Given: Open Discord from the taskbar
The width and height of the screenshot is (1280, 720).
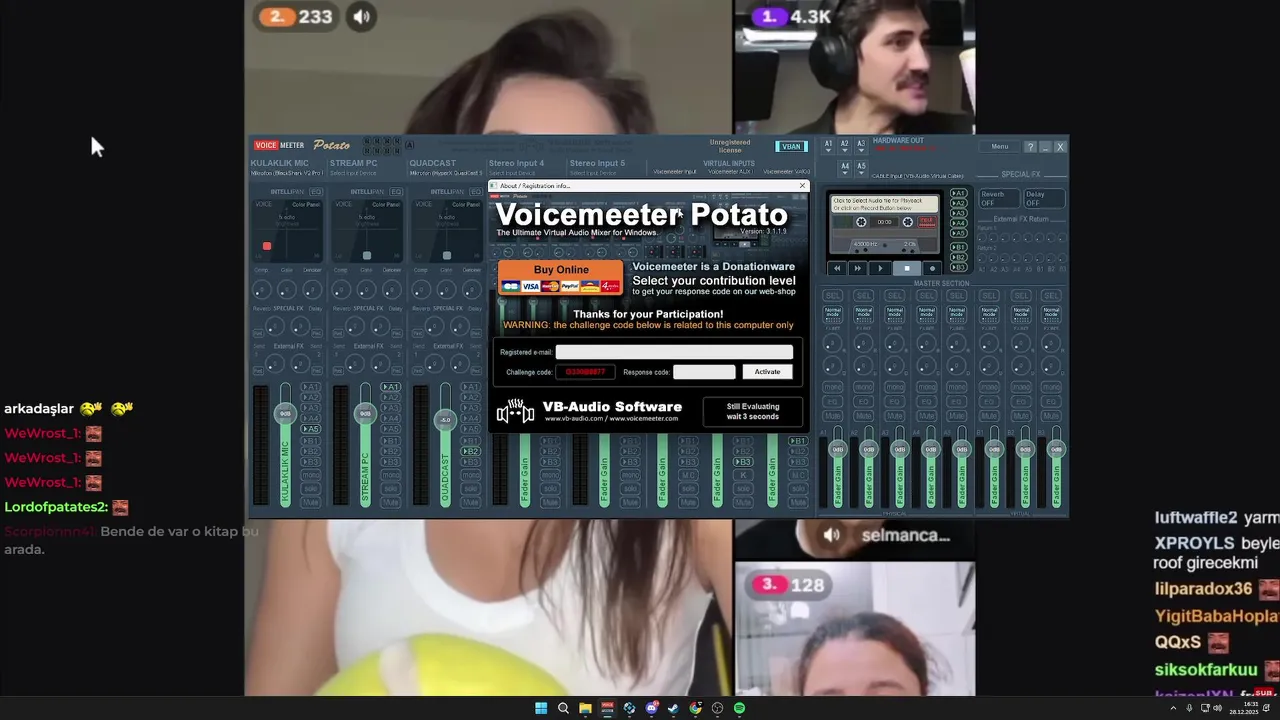Looking at the screenshot, I should click(652, 708).
